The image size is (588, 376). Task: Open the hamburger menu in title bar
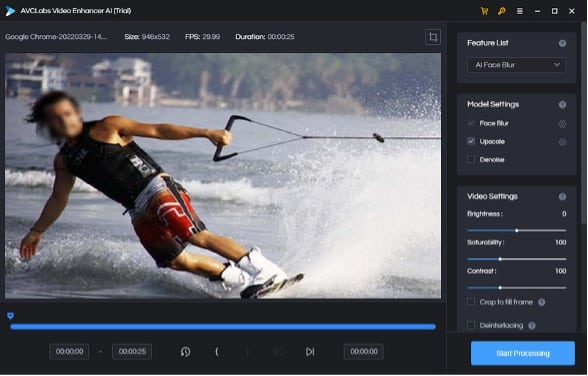click(520, 11)
